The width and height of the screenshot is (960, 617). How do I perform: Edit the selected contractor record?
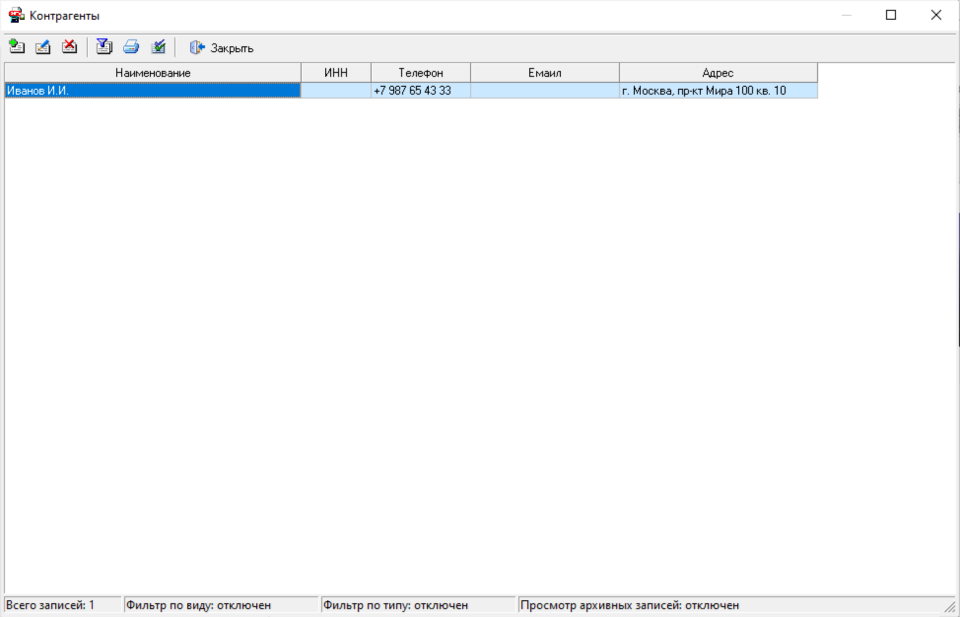click(x=43, y=47)
